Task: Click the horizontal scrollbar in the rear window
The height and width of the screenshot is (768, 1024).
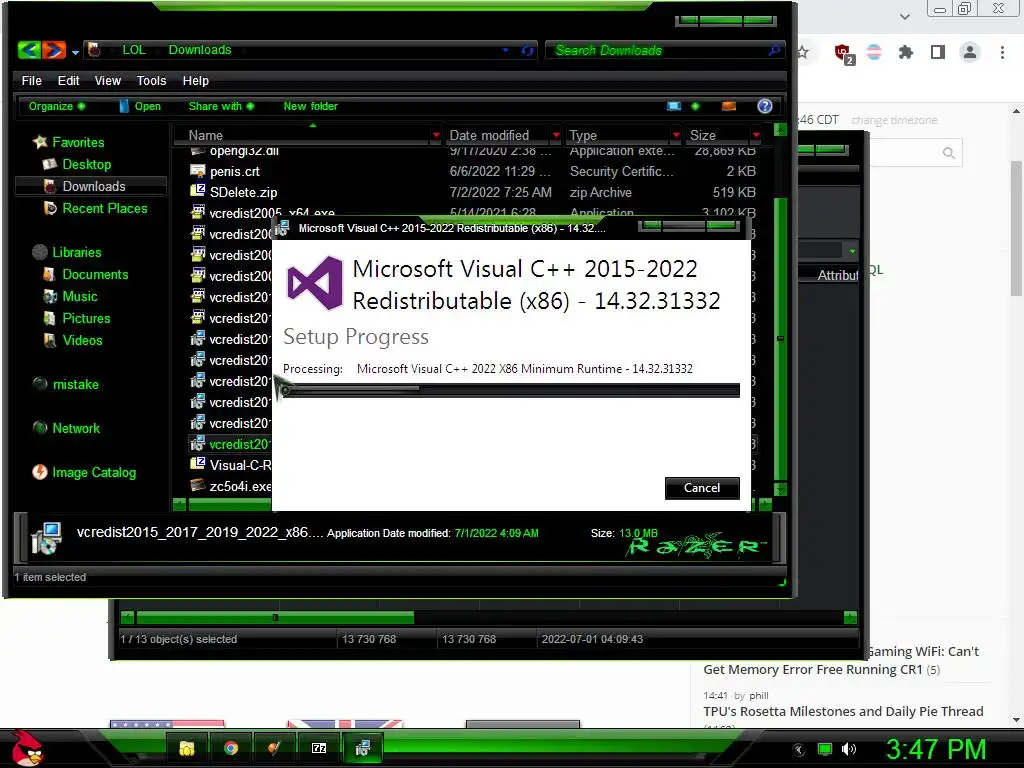Action: tap(274, 617)
